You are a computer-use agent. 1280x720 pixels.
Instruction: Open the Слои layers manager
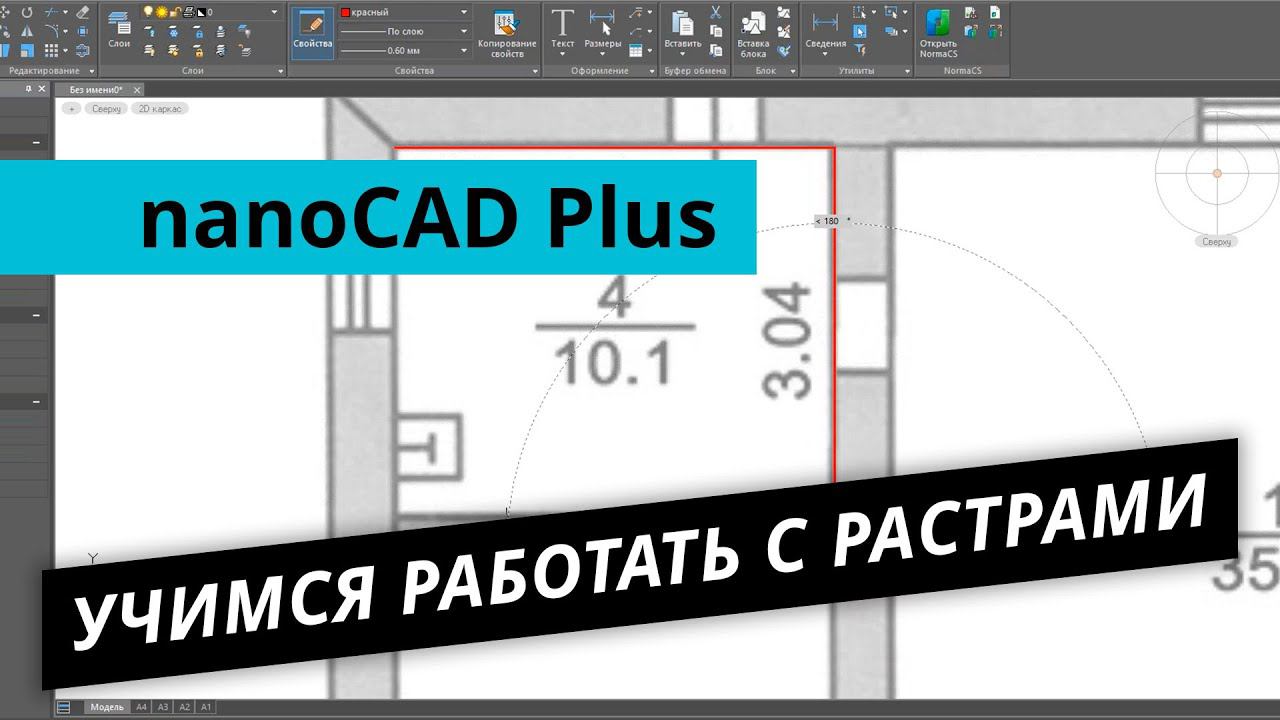[119, 28]
